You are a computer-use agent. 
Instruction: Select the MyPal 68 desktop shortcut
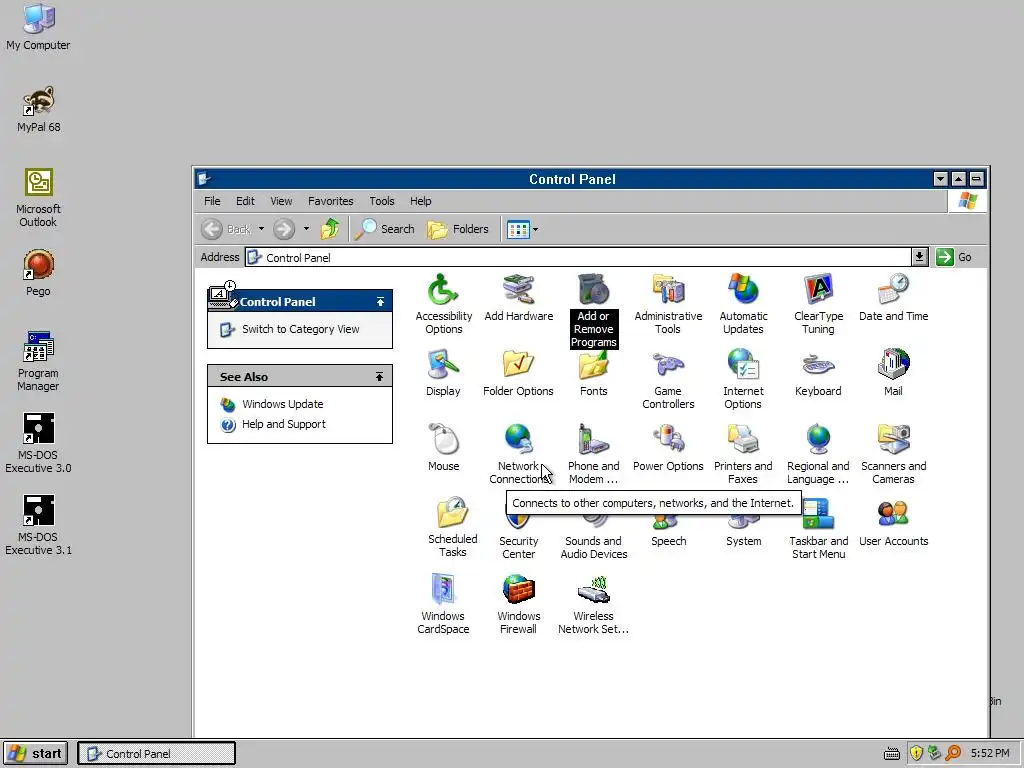39,109
